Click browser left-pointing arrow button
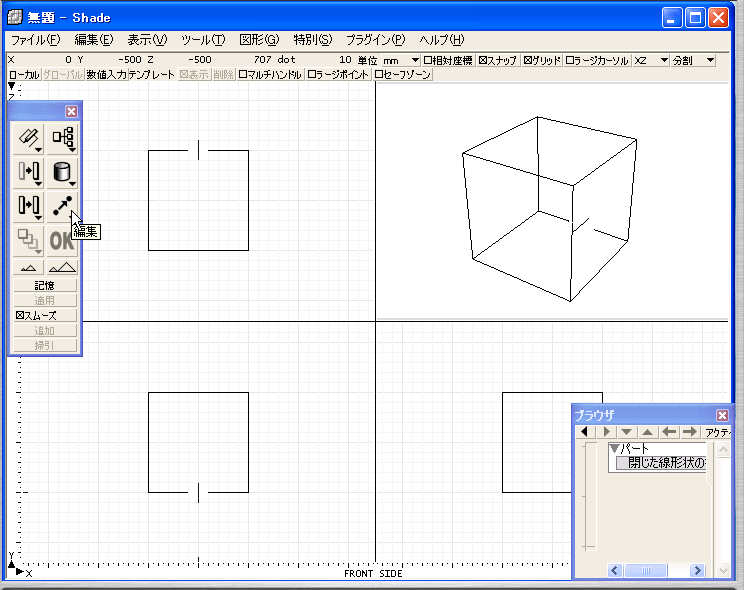744x590 pixels. pyautogui.click(x=669, y=432)
